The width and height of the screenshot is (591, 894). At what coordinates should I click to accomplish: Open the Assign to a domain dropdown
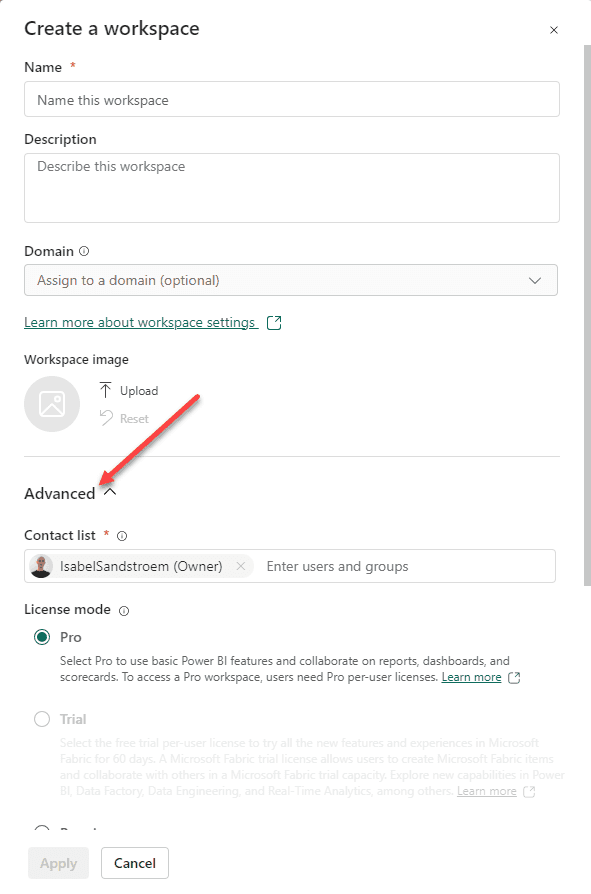pos(291,280)
